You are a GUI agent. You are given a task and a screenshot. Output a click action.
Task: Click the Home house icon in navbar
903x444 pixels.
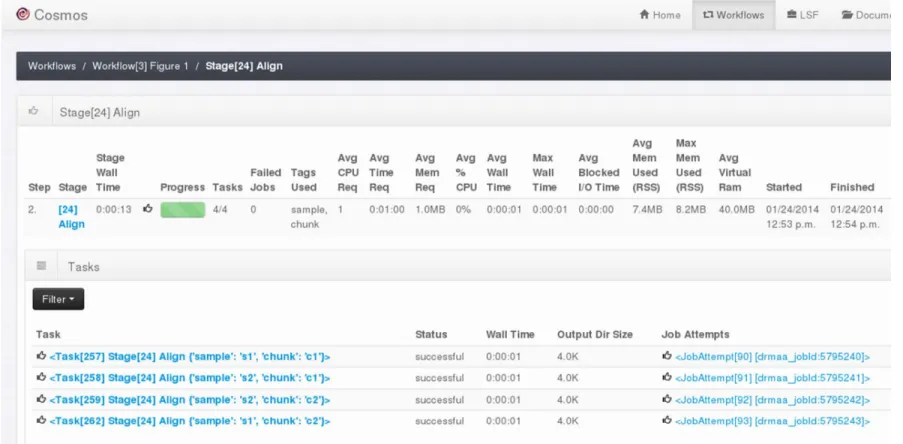(644, 14)
